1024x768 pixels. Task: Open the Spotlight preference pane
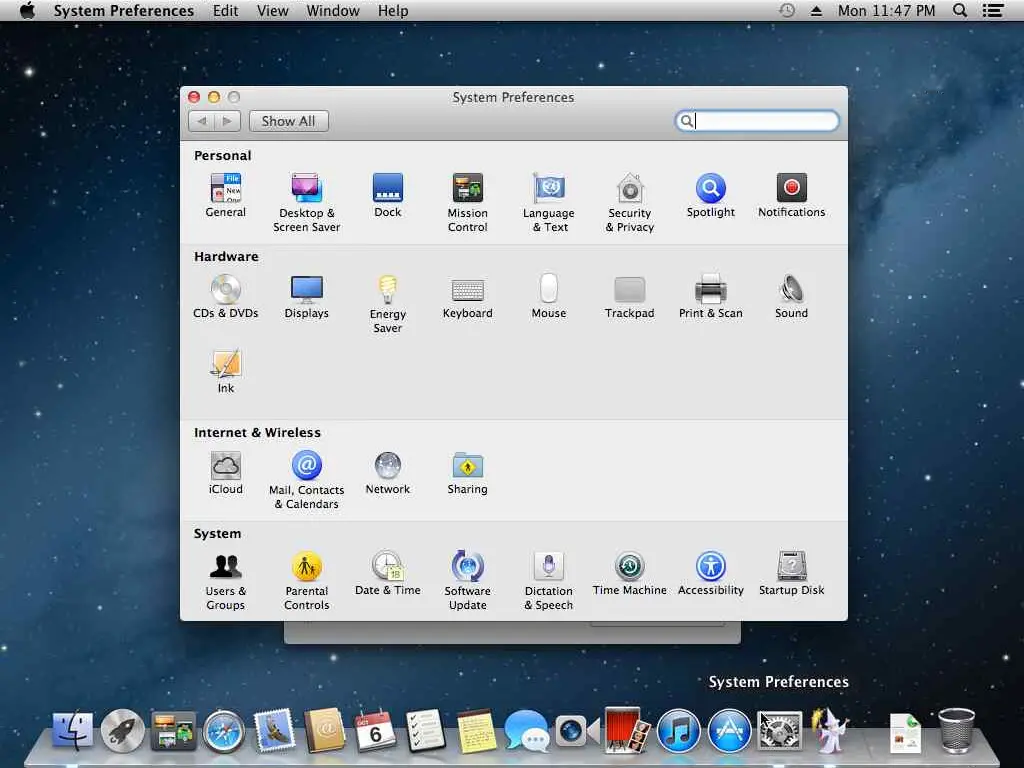pos(711,195)
